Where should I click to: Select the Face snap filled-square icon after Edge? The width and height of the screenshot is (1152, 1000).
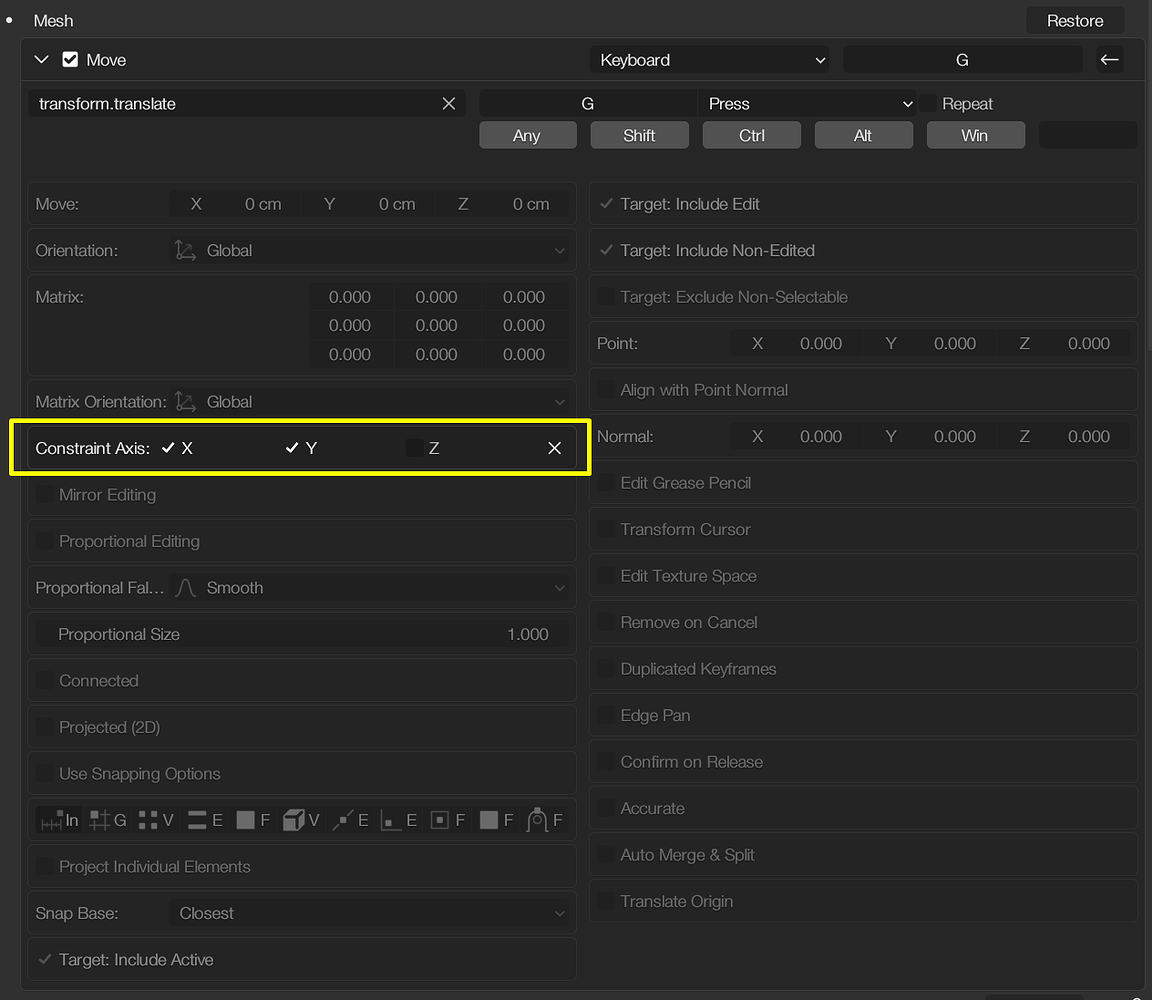(245, 820)
